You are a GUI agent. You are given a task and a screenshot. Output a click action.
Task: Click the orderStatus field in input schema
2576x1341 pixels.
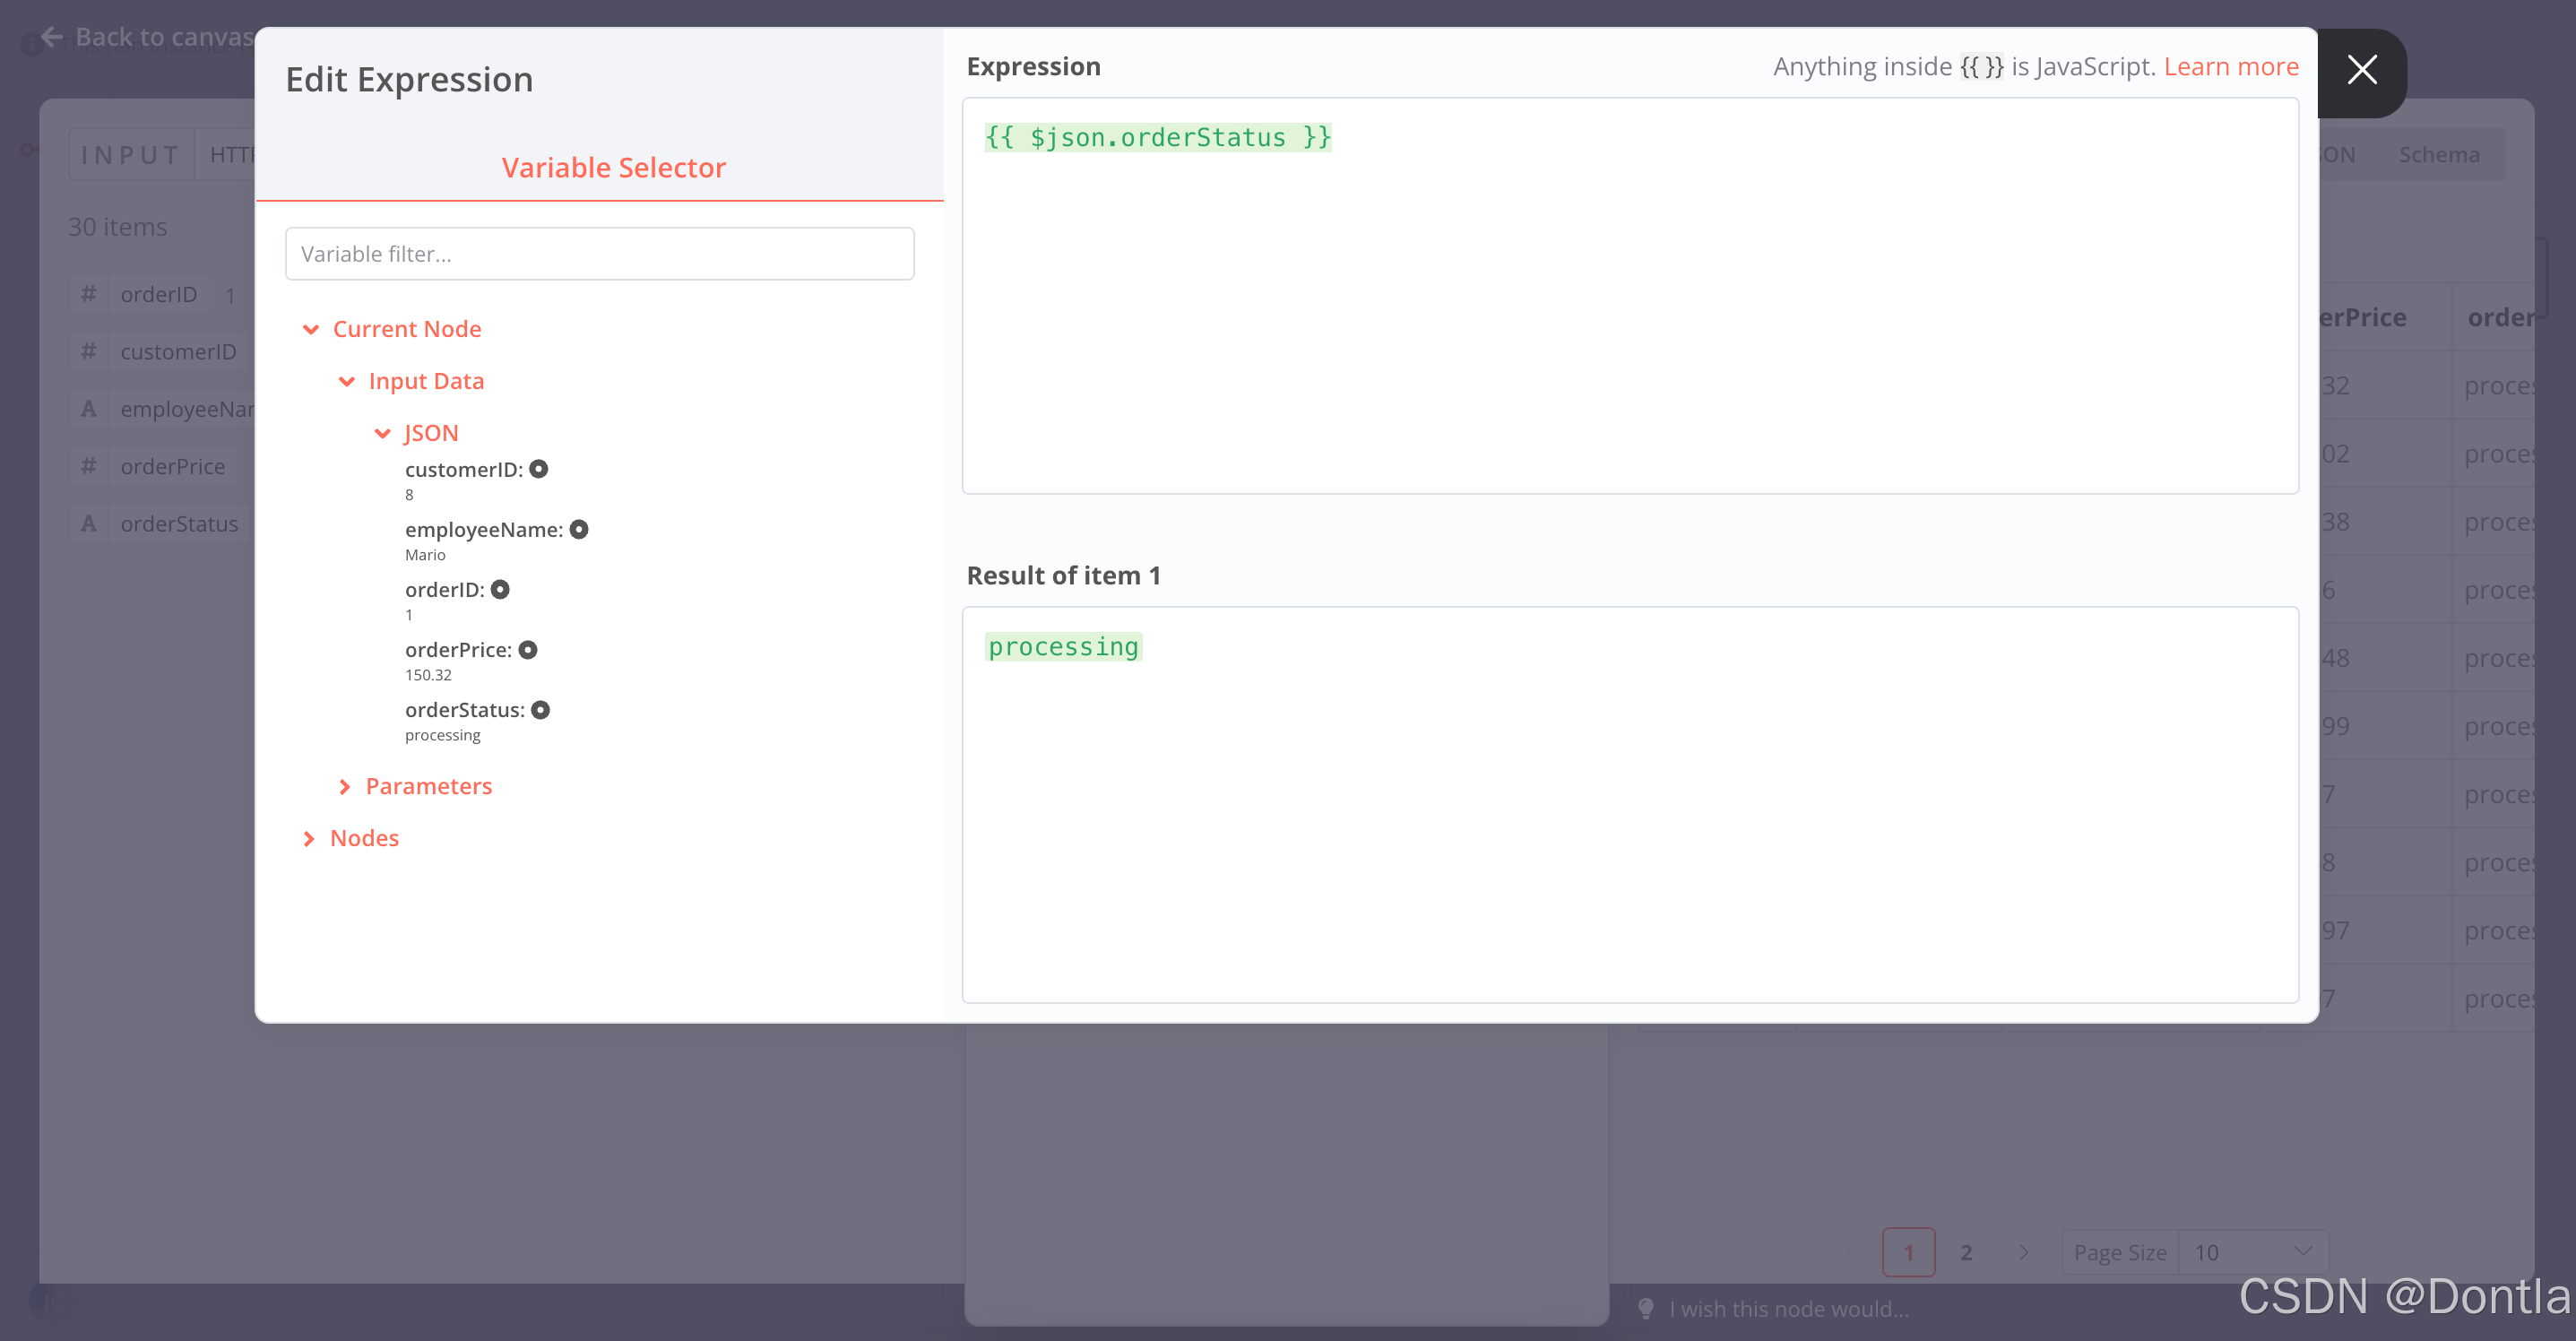click(180, 524)
